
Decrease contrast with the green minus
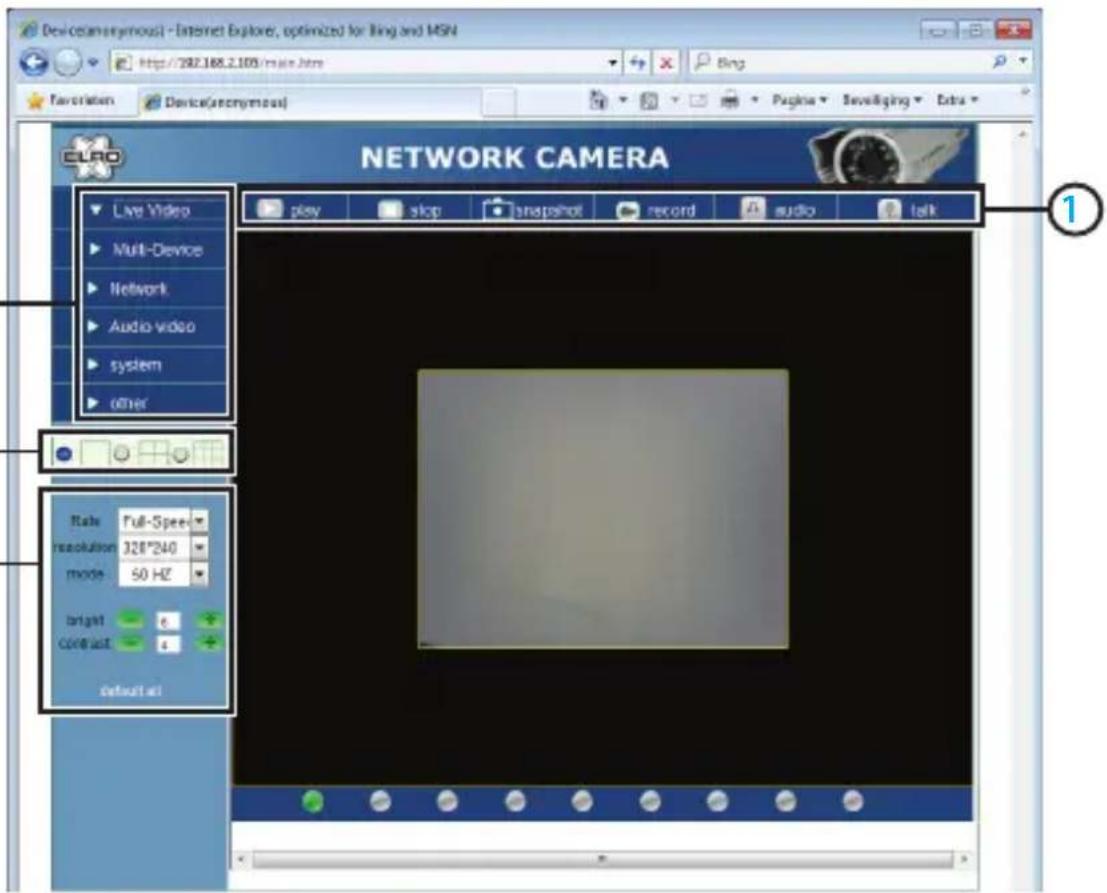(130, 642)
